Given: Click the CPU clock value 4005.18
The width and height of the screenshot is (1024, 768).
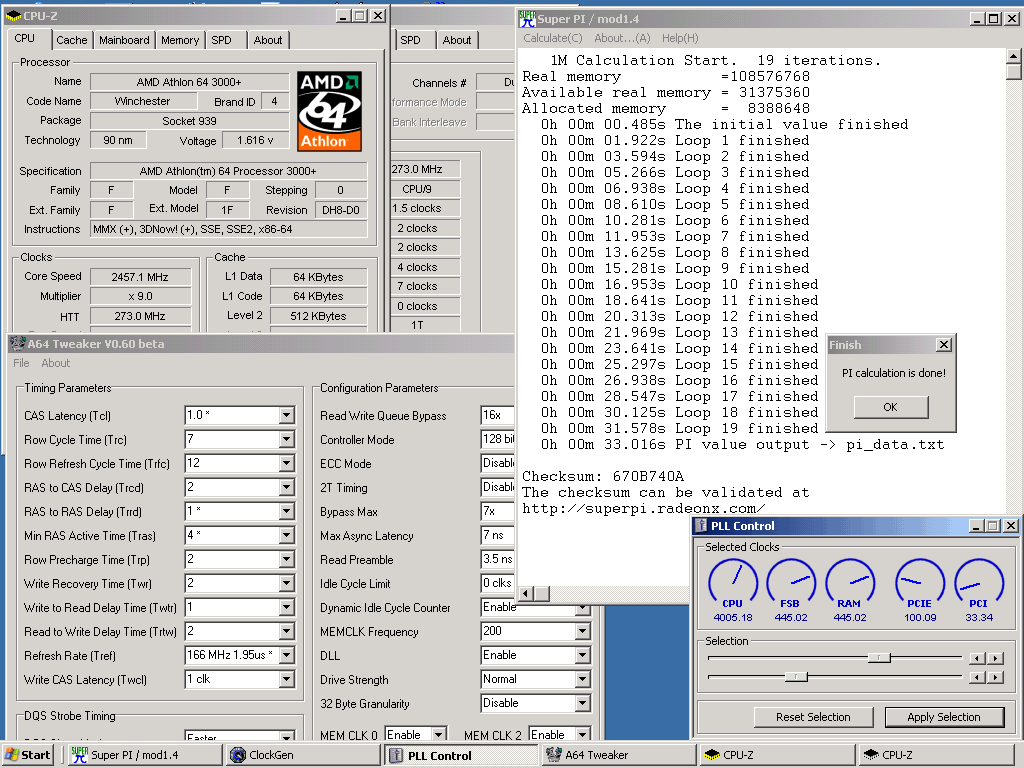Looking at the screenshot, I should click(x=733, y=618).
